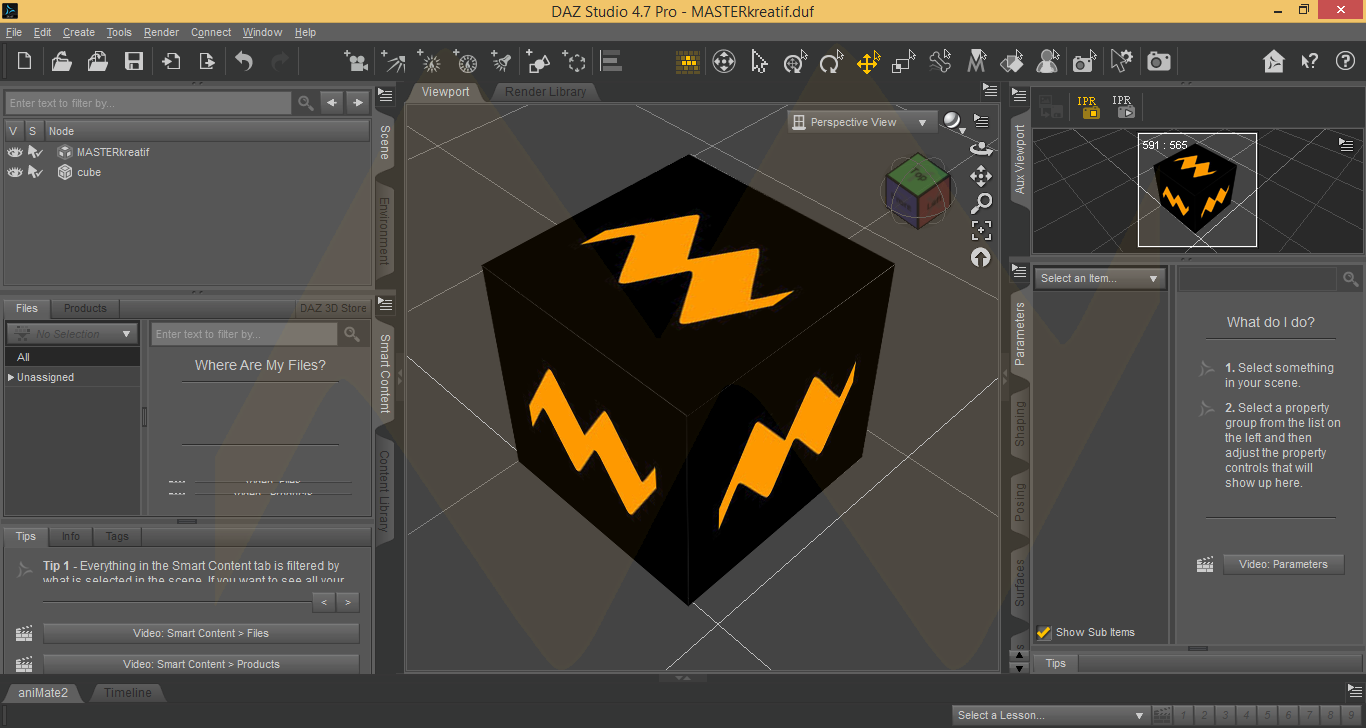This screenshot has width=1366, height=728.
Task: Select the ActivePose bone tool
Action: 939,62
